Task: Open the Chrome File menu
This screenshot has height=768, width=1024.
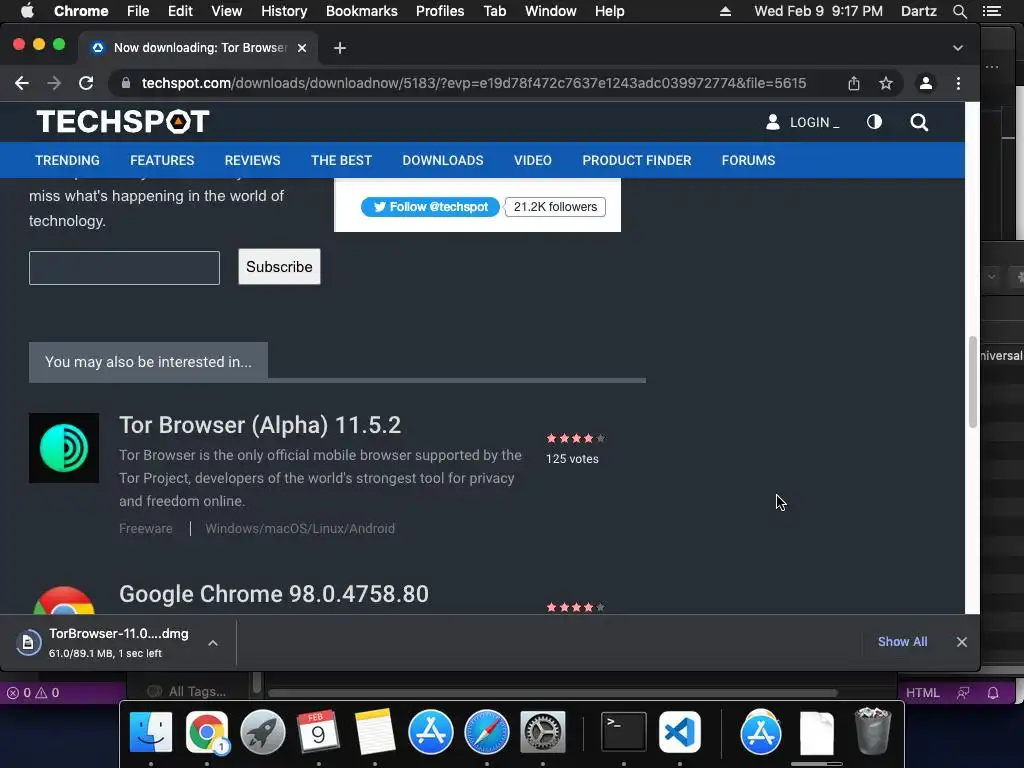Action: (x=138, y=11)
